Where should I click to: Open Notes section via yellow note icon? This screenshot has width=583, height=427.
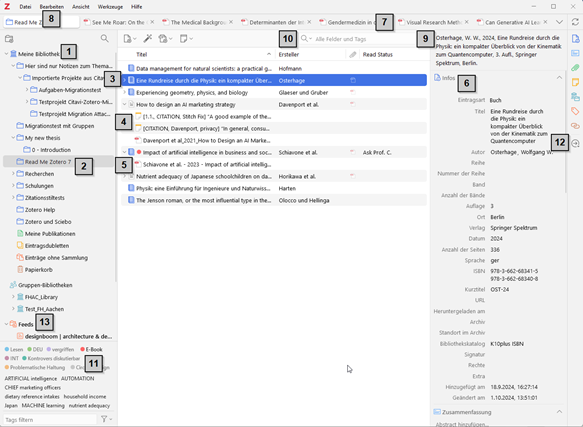tap(575, 82)
